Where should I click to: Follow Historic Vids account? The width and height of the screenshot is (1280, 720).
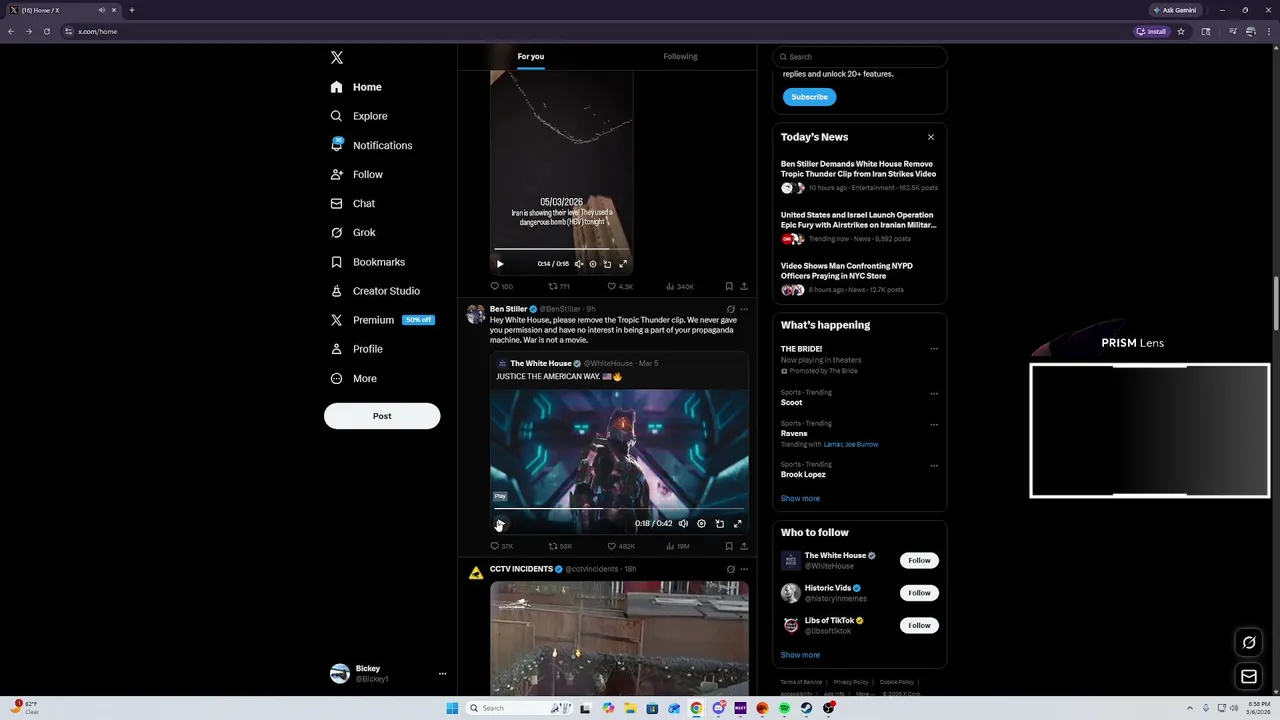[919, 593]
